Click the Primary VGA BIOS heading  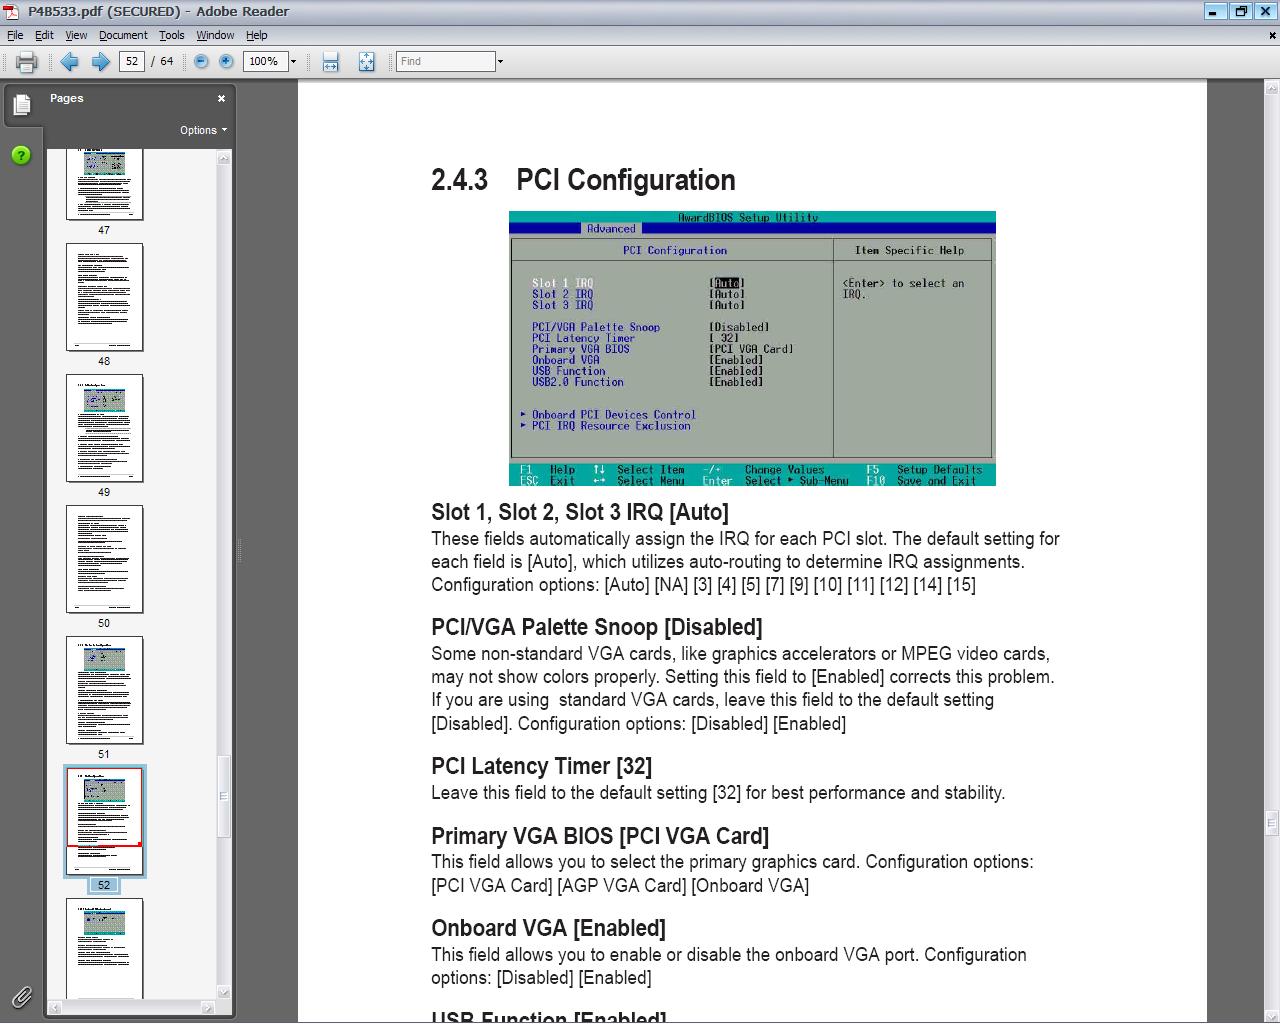coord(600,836)
